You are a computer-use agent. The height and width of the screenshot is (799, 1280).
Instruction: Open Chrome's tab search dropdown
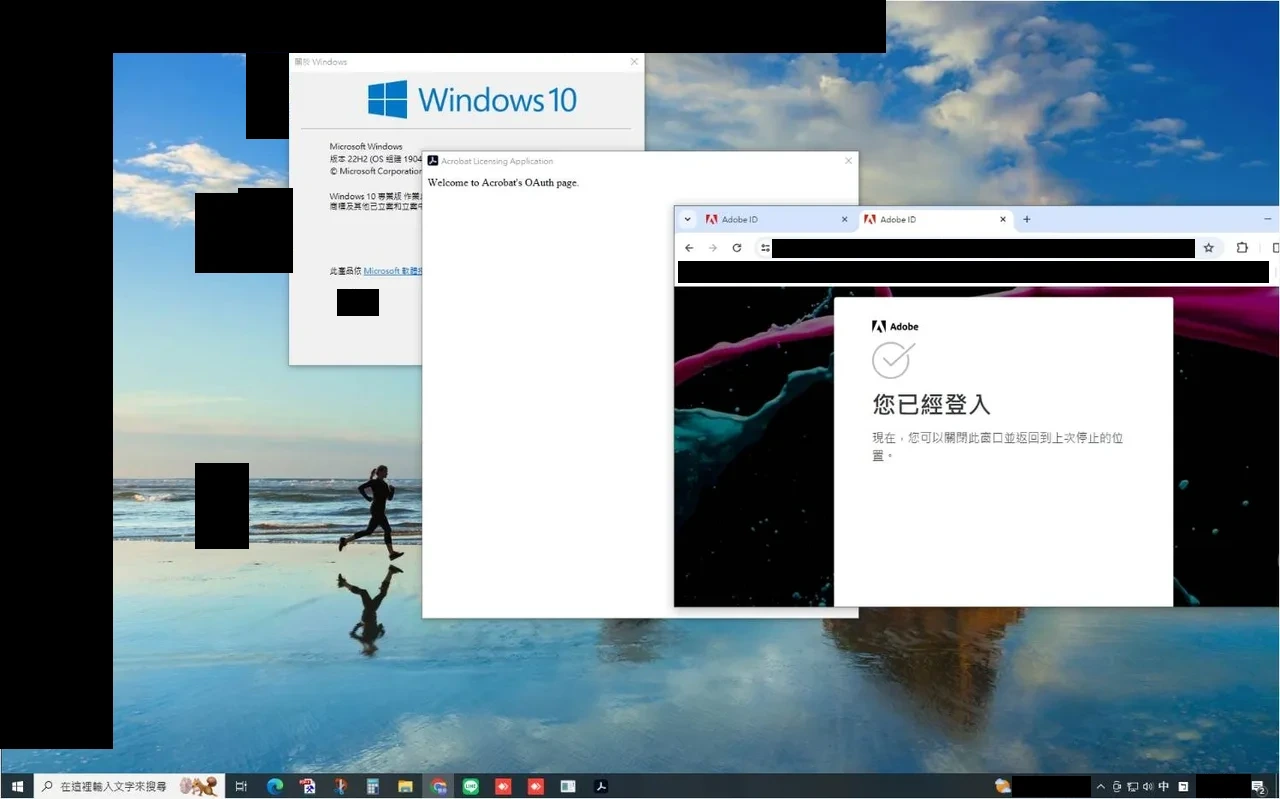pos(688,219)
